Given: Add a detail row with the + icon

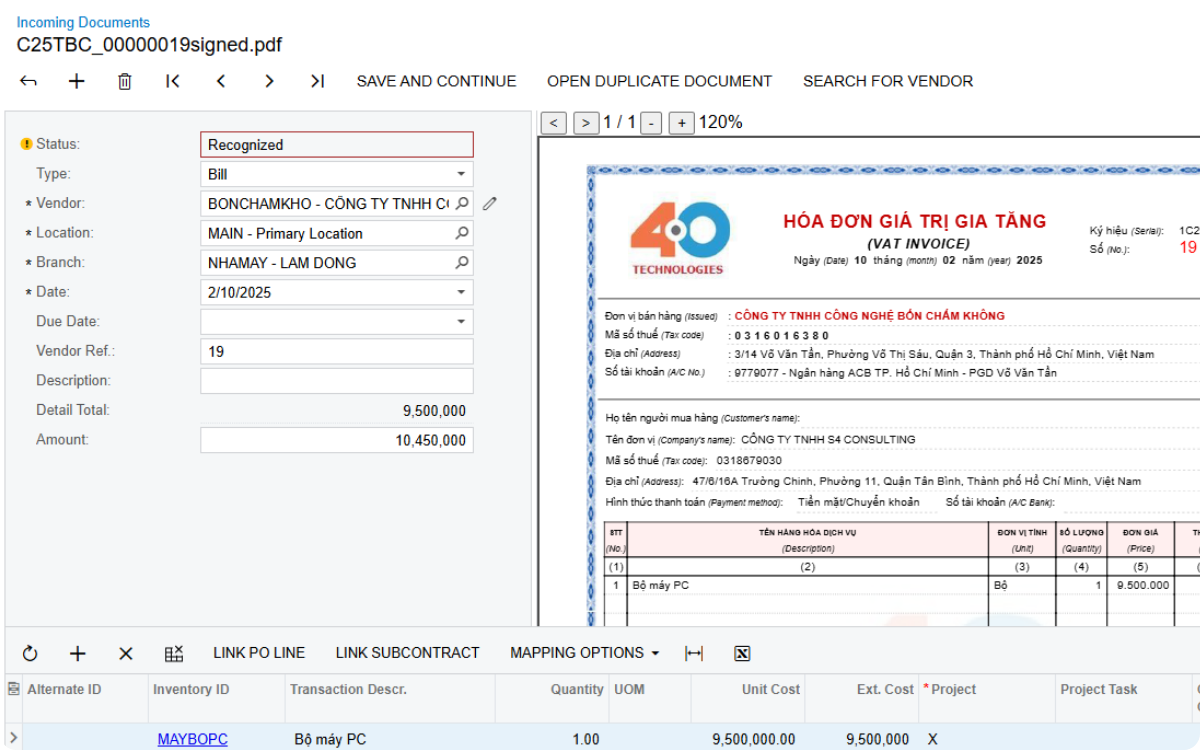Looking at the screenshot, I should tap(77, 653).
